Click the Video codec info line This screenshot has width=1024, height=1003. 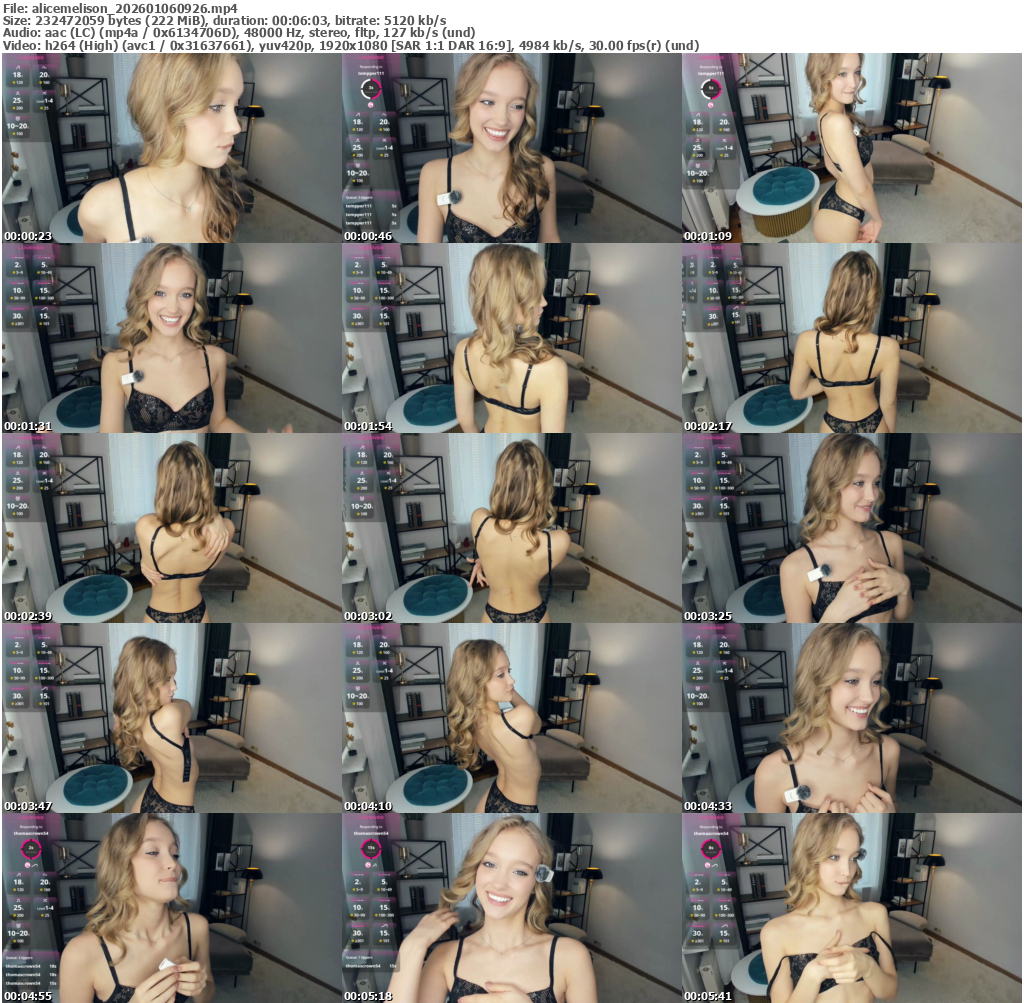(x=350, y=45)
